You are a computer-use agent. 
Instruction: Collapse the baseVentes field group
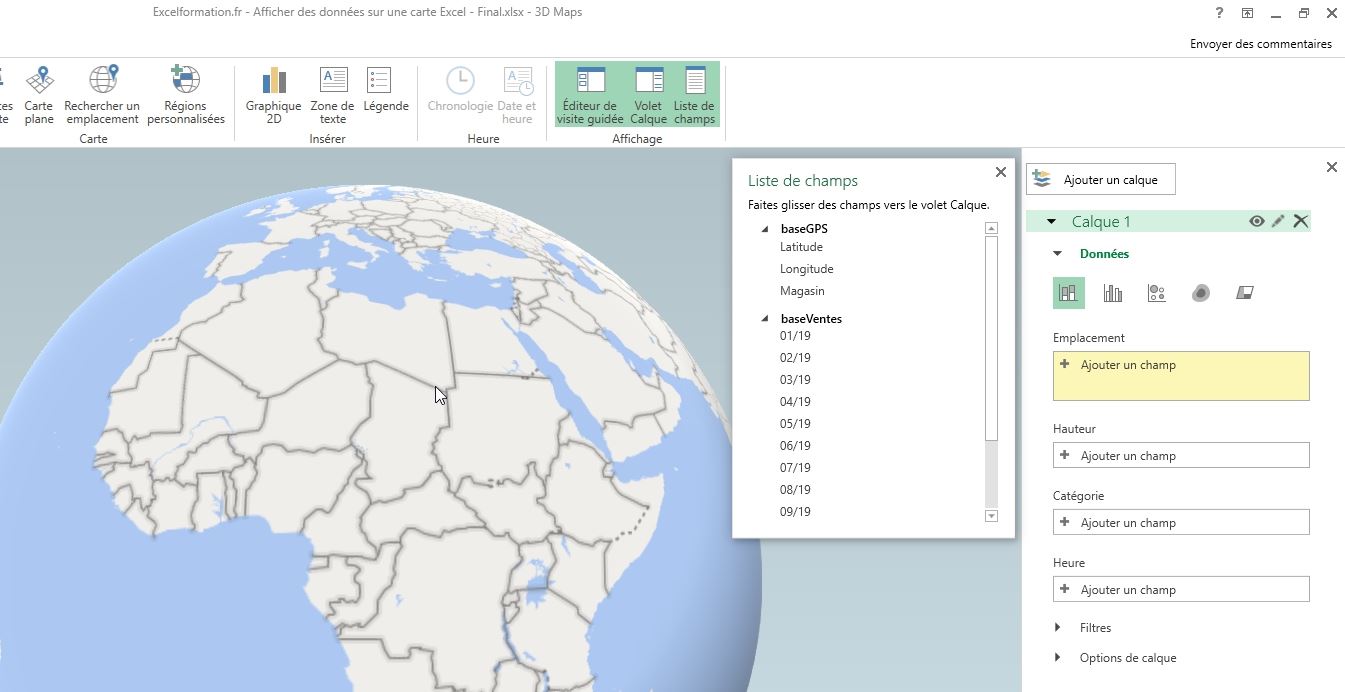766,318
